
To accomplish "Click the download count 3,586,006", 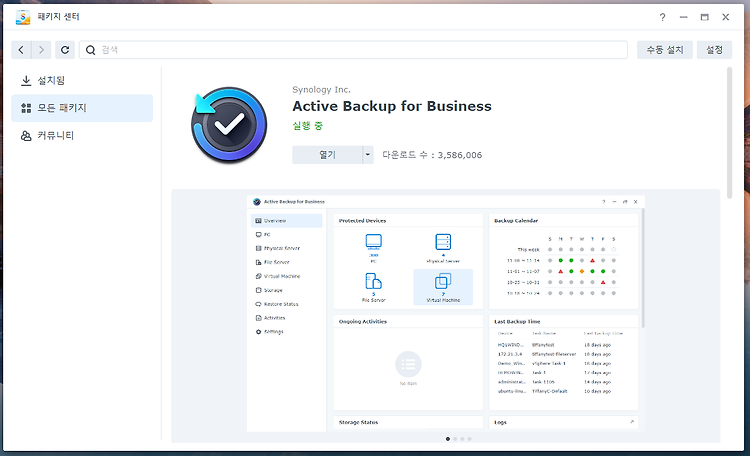I will tap(460, 155).
